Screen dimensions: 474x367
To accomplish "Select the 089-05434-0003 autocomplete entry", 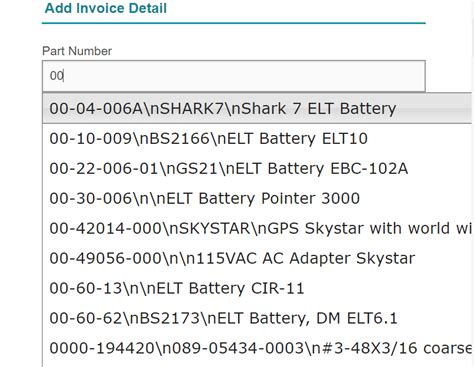I will [258, 348].
